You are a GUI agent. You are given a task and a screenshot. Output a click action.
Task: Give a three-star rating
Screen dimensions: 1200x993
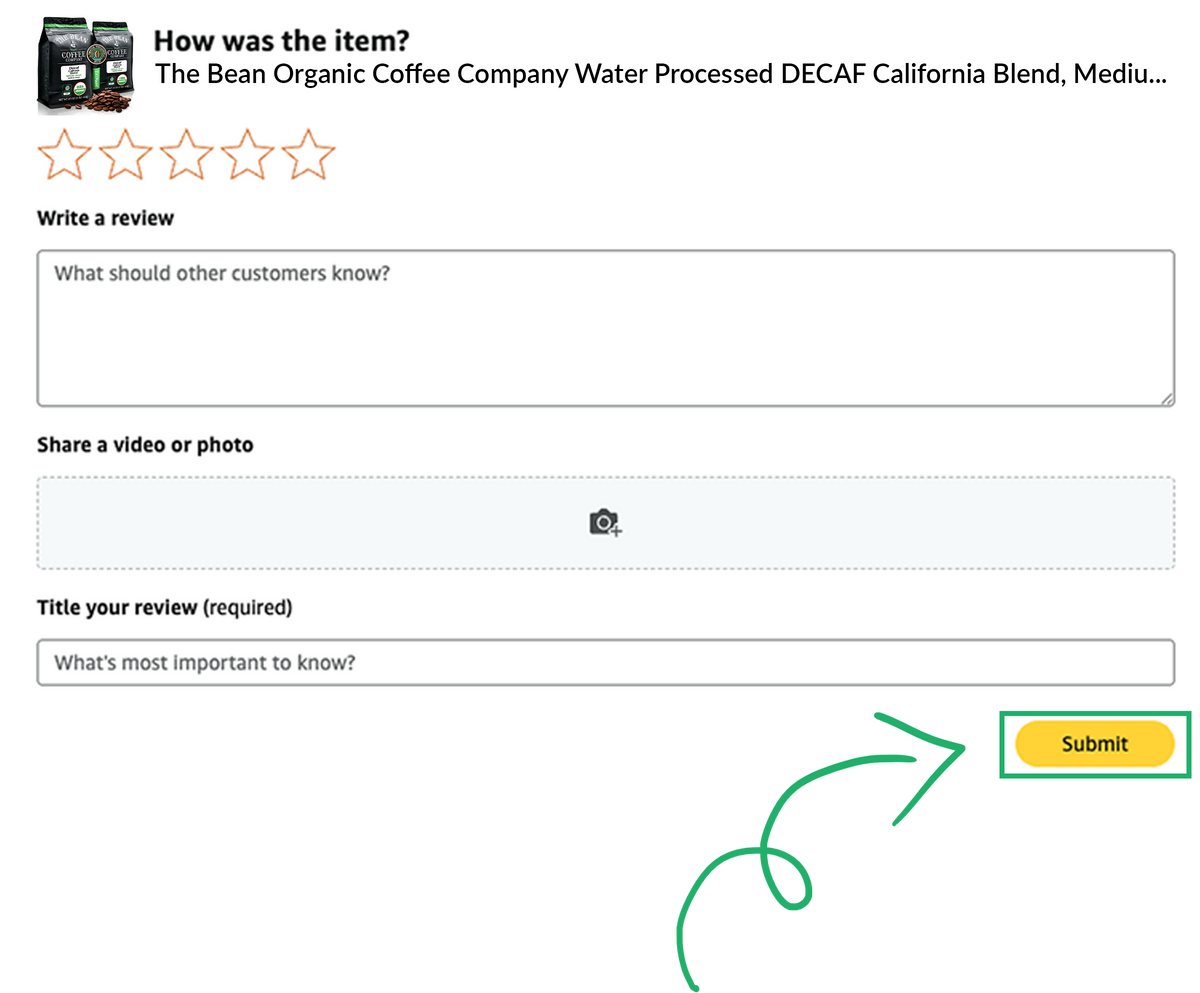(x=187, y=154)
